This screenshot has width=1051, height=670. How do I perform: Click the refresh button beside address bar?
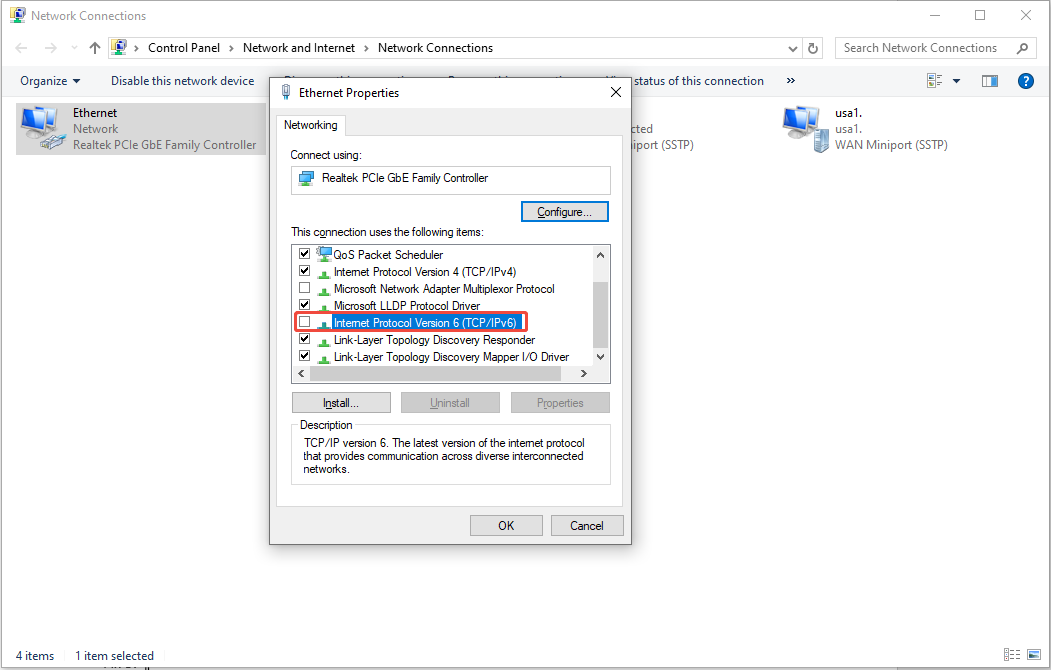(x=813, y=48)
